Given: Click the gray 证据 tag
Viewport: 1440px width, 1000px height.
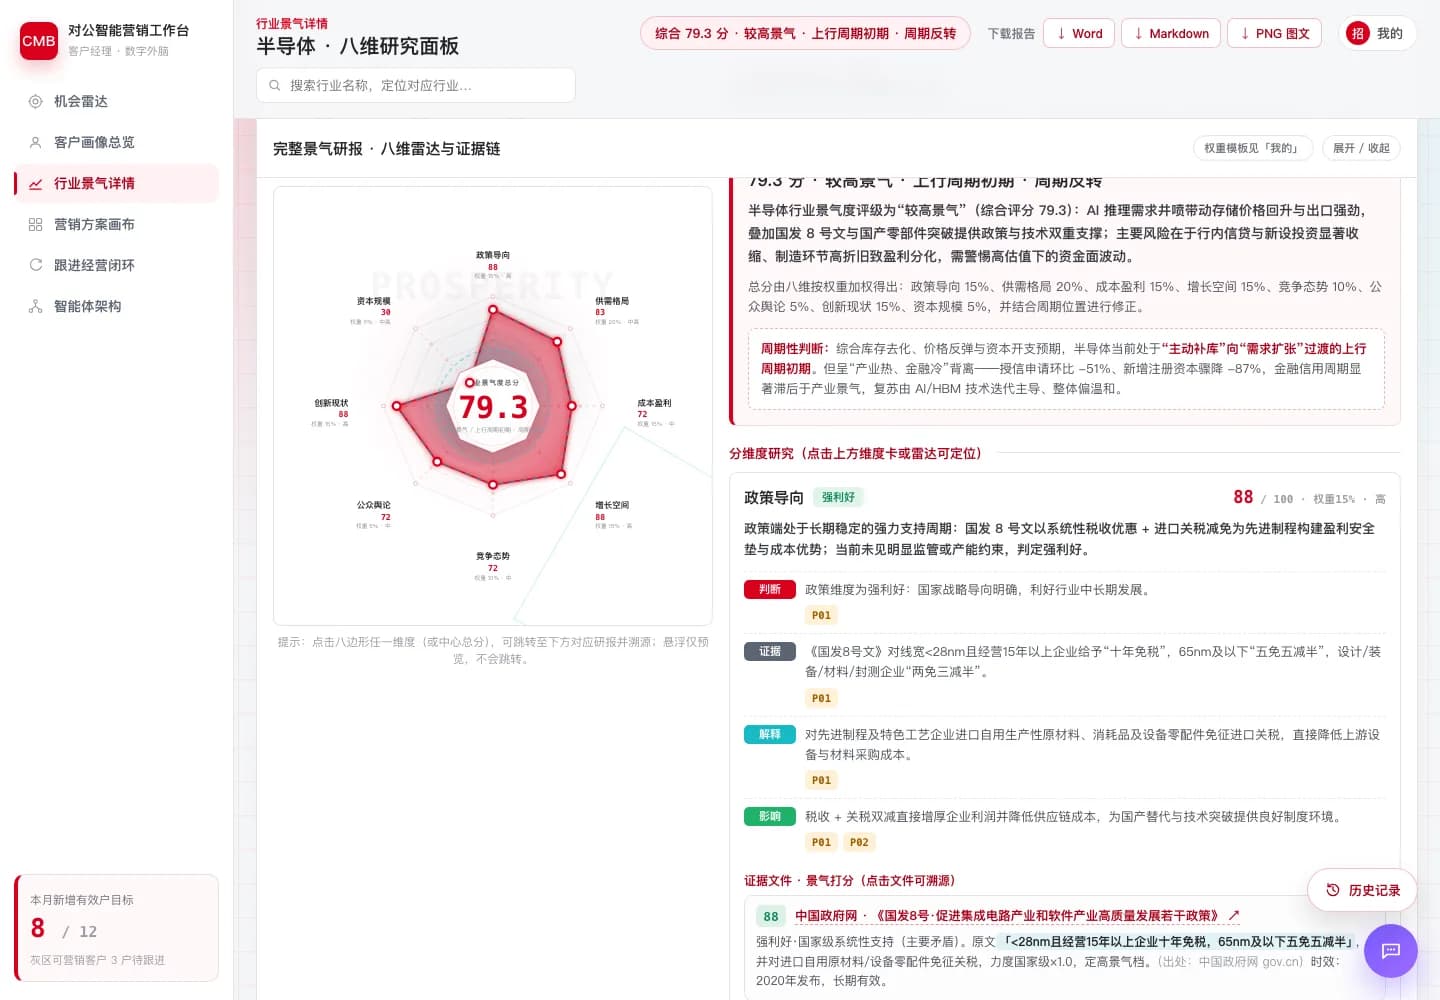Looking at the screenshot, I should click(x=770, y=651).
